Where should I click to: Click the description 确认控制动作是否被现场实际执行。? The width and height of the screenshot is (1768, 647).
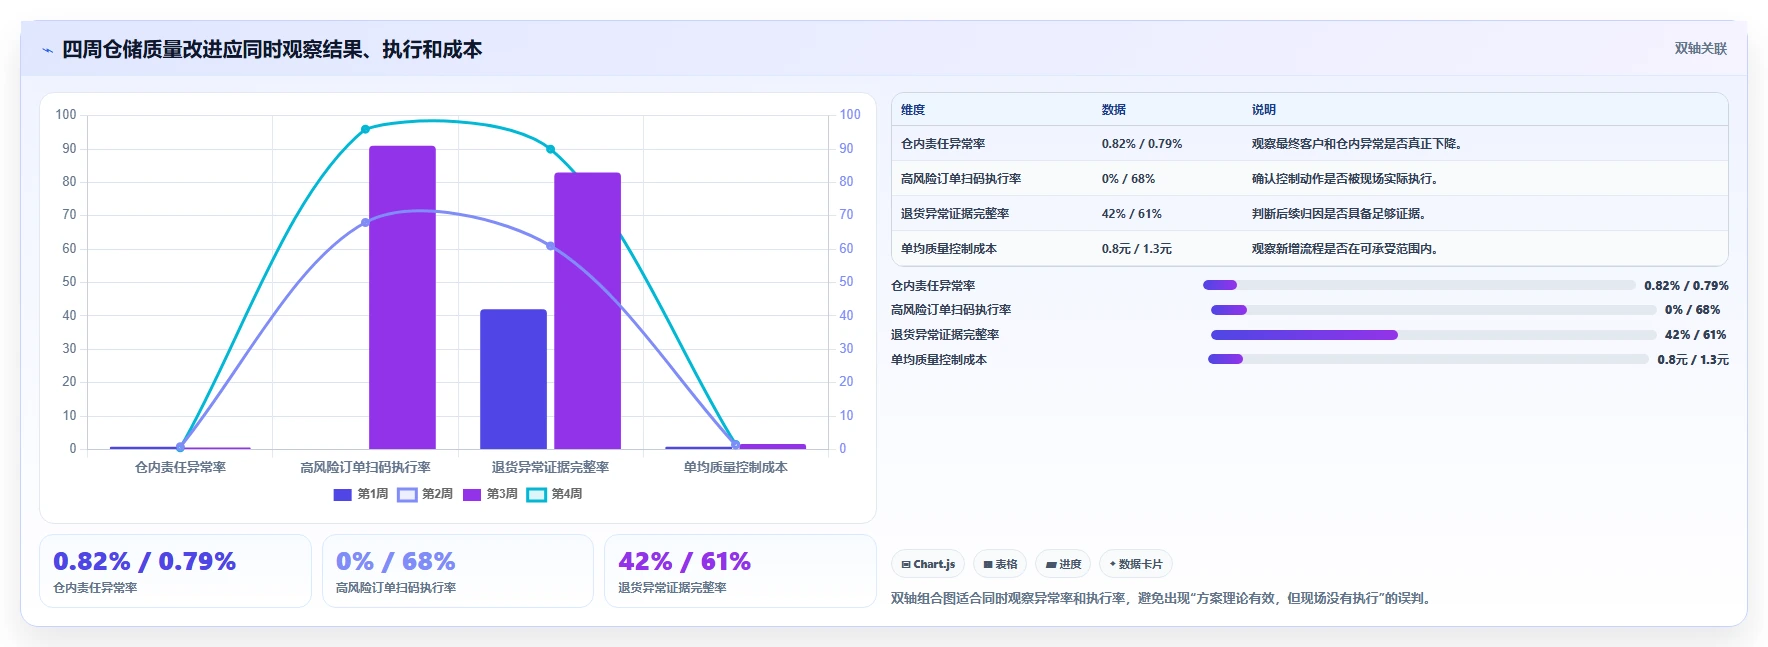pos(1347,179)
